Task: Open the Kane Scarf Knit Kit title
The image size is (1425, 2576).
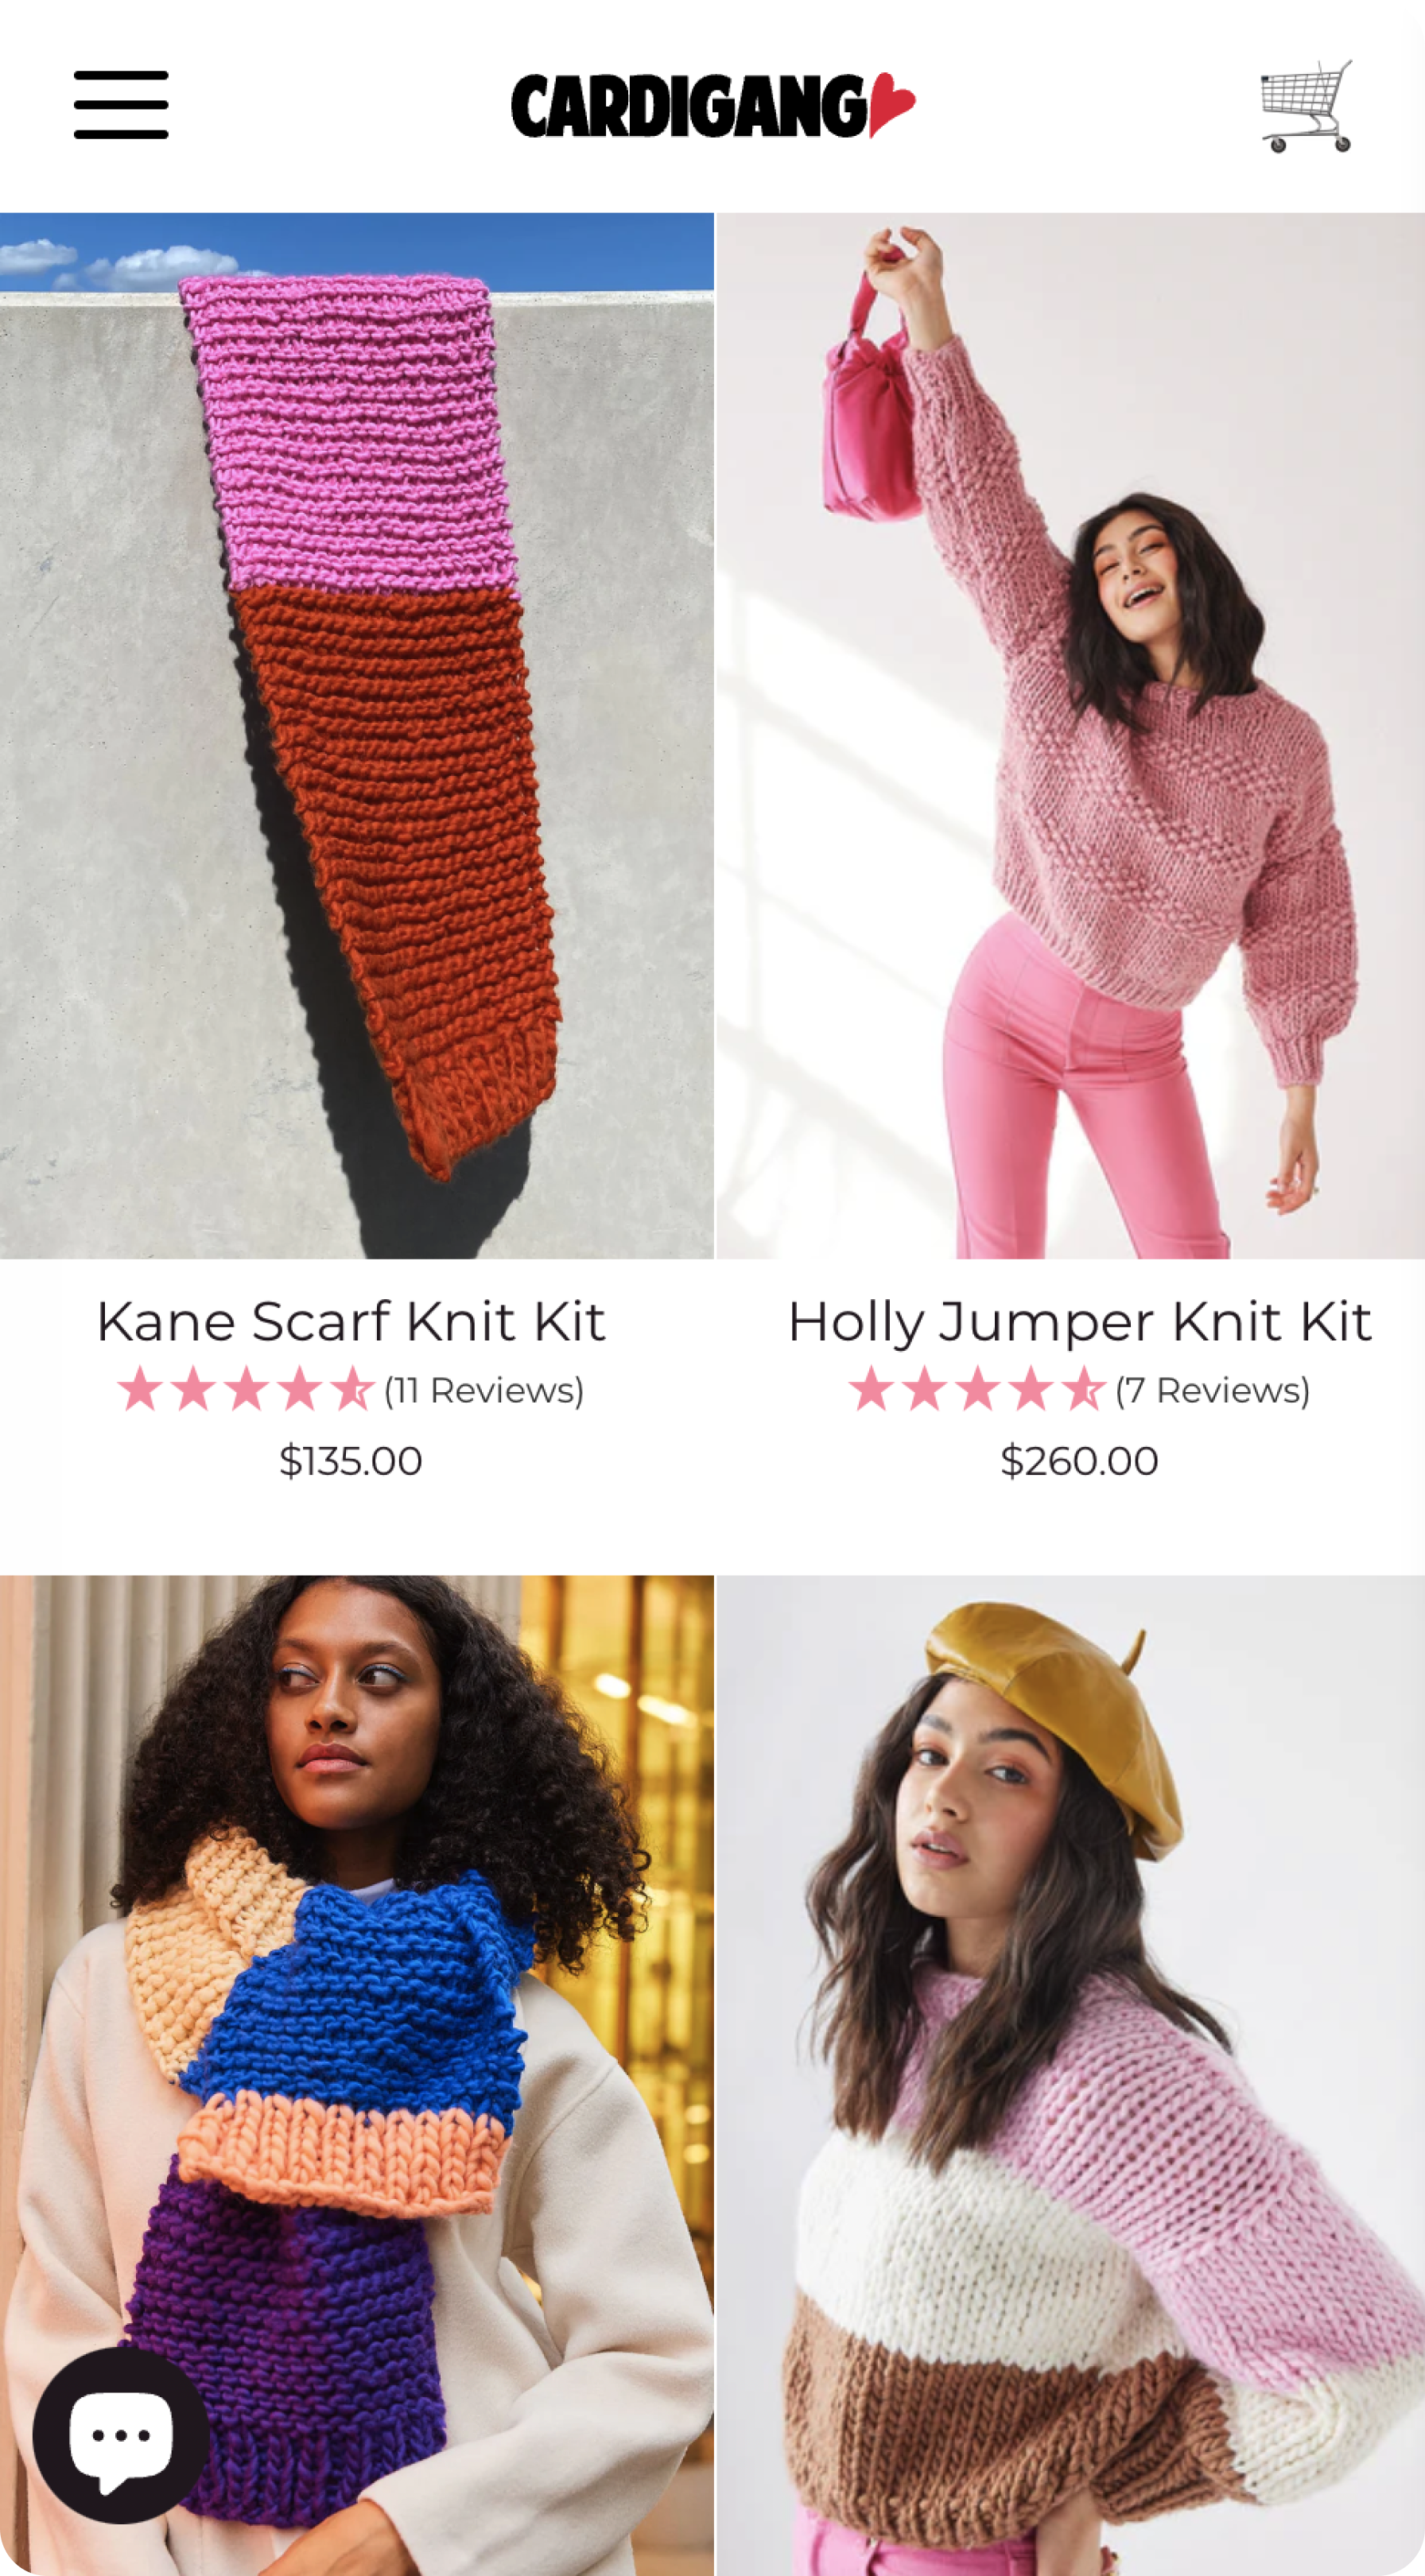Action: [351, 1321]
